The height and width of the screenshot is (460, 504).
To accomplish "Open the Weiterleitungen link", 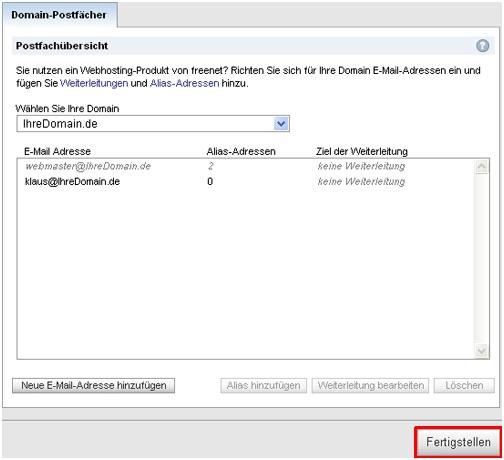I will [x=94, y=83].
